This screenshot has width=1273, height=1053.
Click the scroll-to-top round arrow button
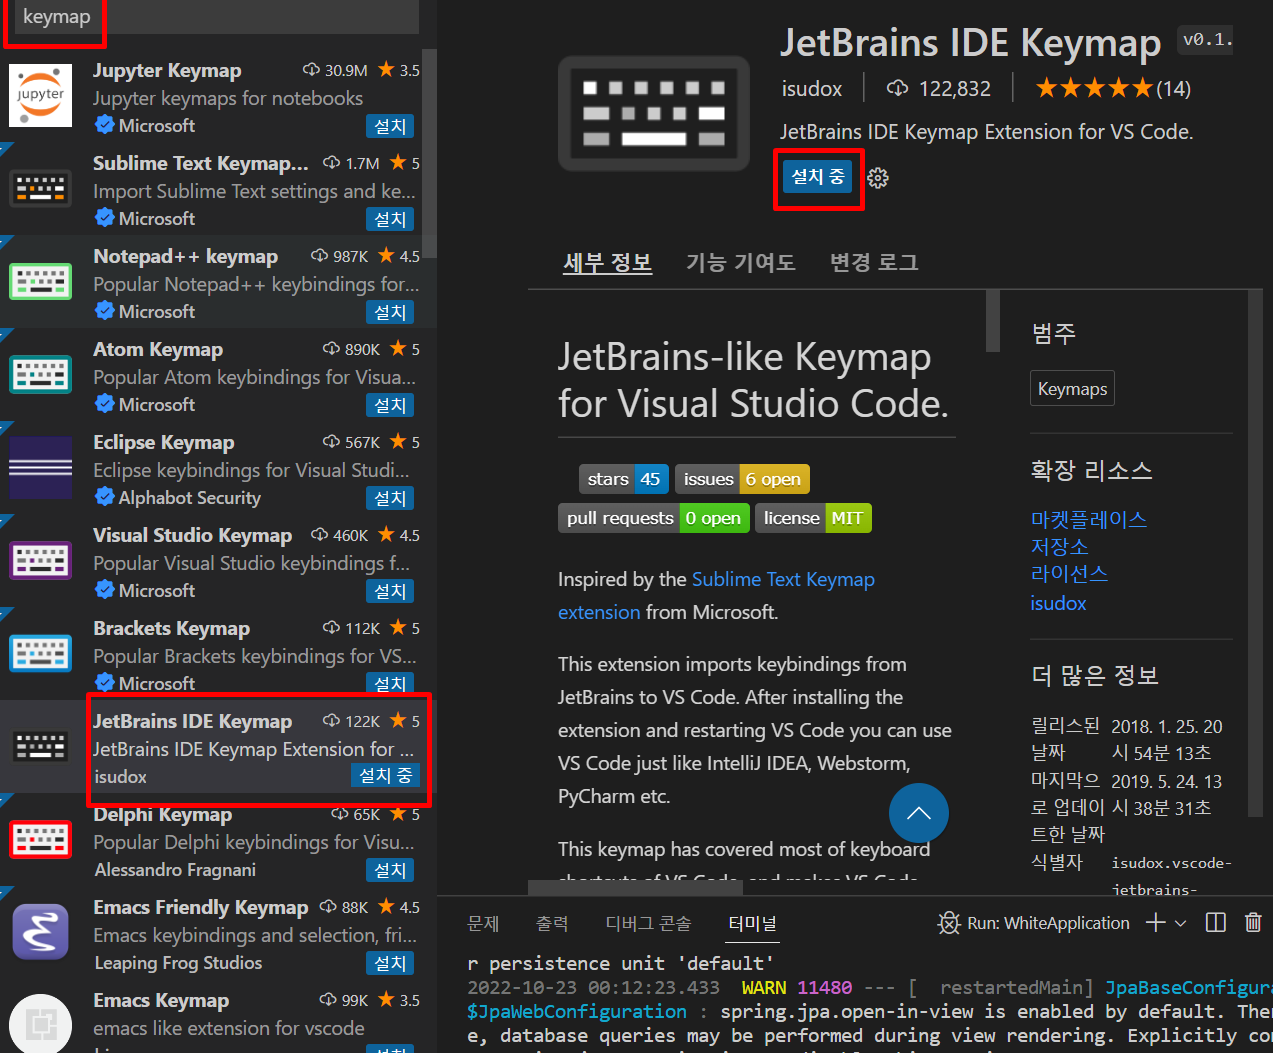tap(919, 813)
